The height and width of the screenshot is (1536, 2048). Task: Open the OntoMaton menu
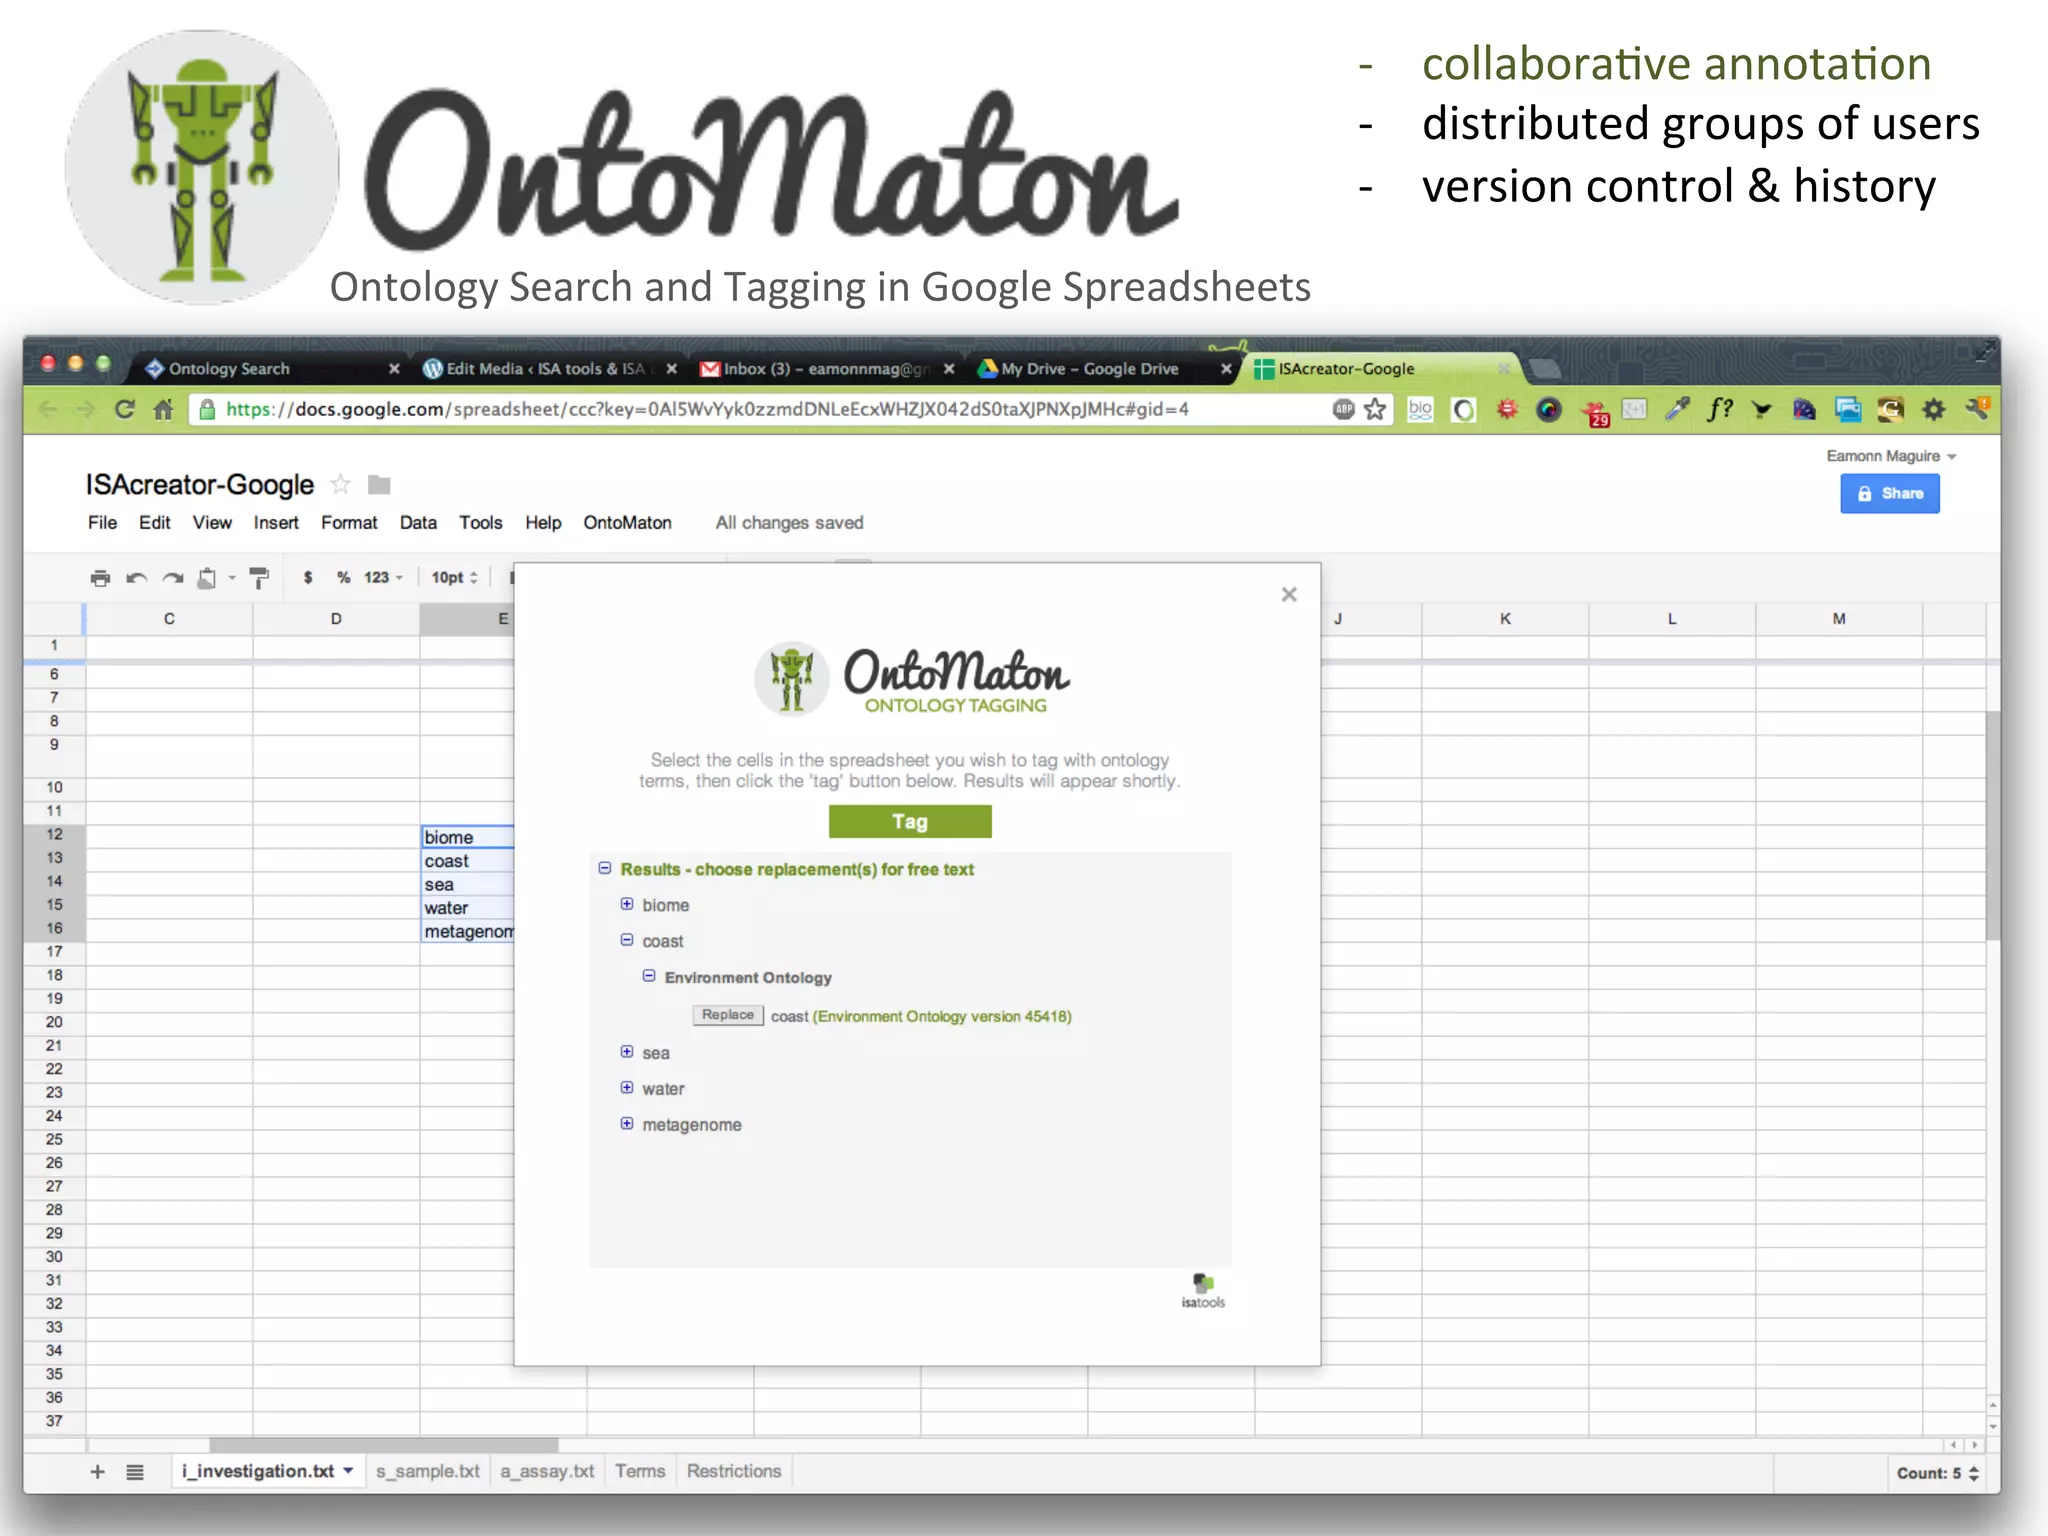627,523
